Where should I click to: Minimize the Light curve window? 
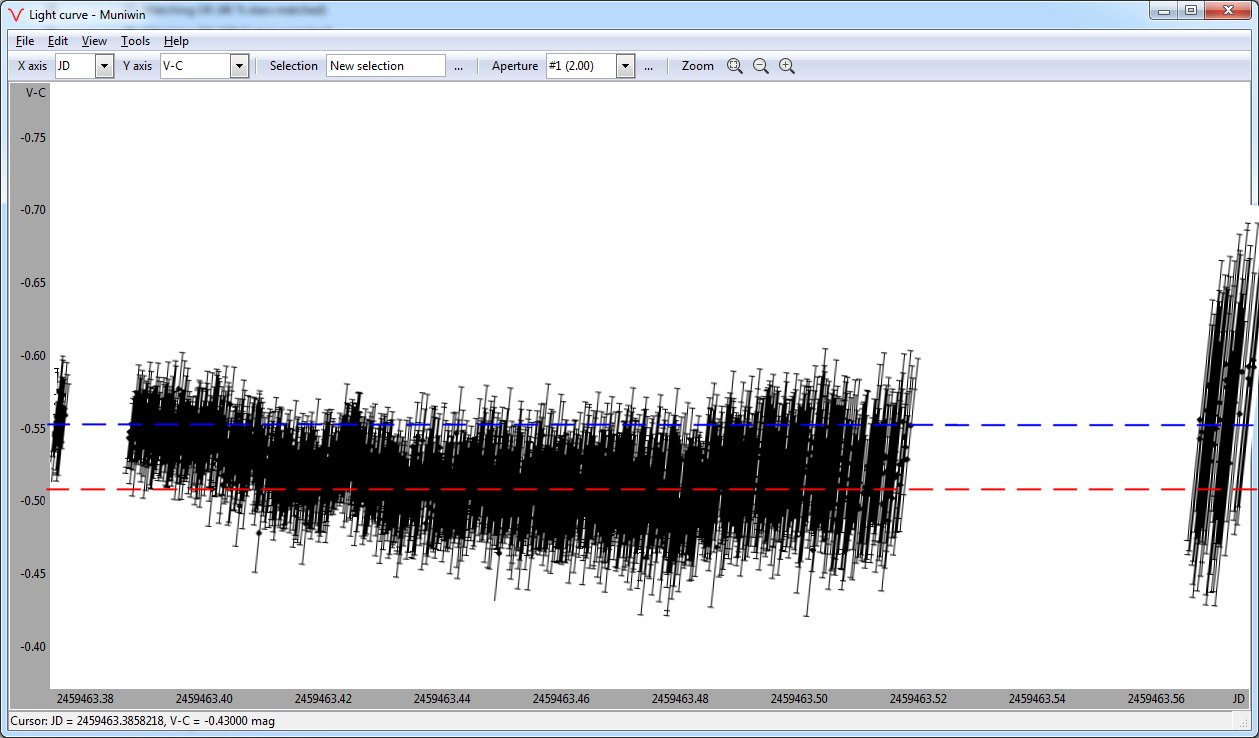pos(1162,11)
